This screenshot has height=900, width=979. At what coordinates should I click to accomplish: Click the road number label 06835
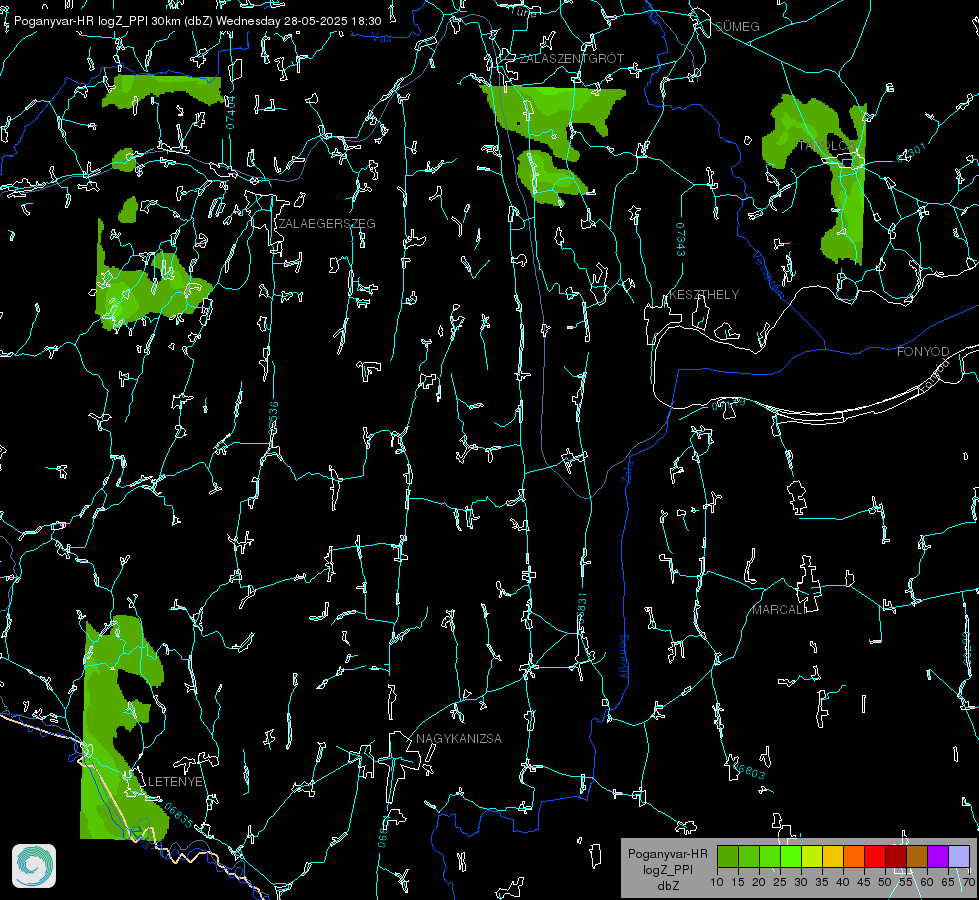tap(179, 816)
